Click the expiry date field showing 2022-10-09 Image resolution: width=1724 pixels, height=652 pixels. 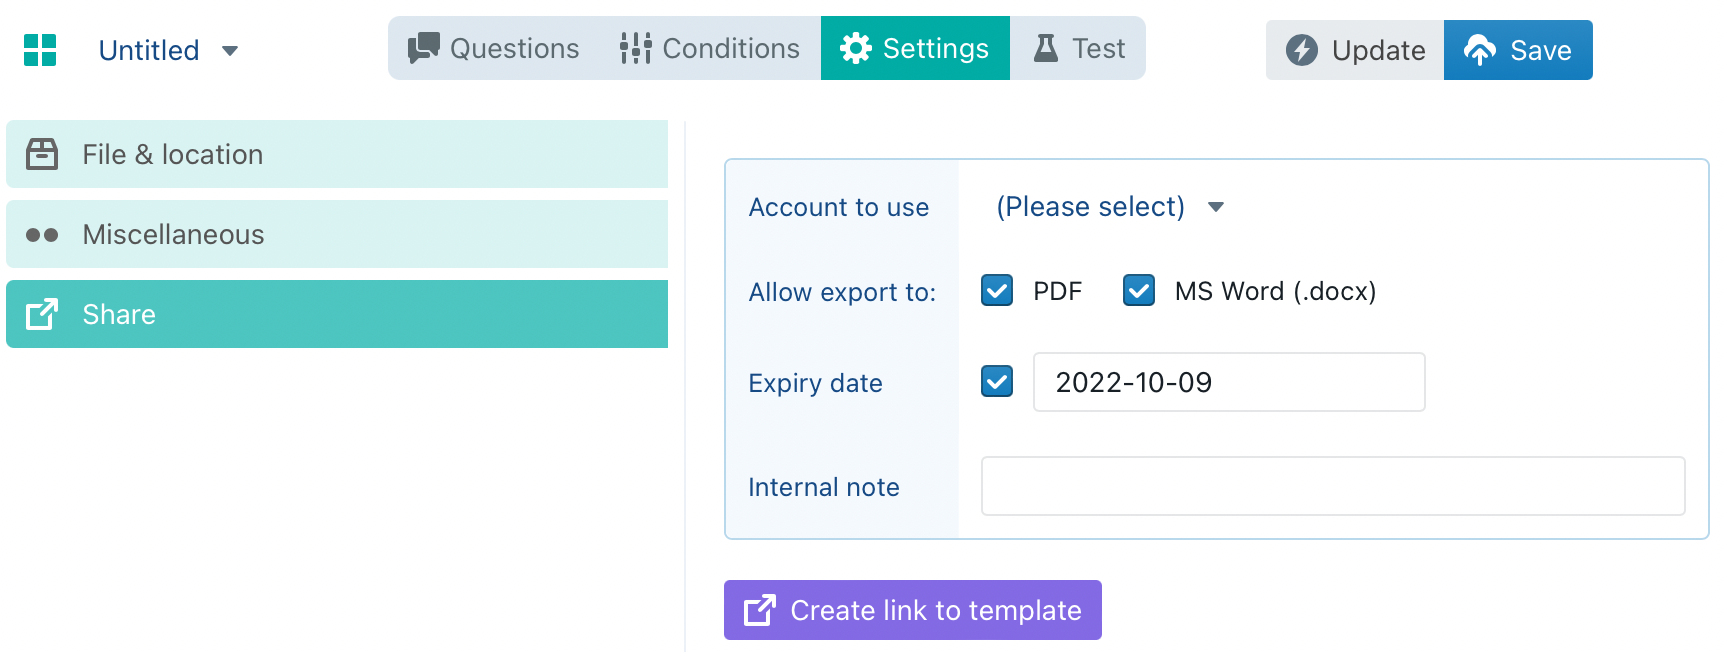point(1228,382)
